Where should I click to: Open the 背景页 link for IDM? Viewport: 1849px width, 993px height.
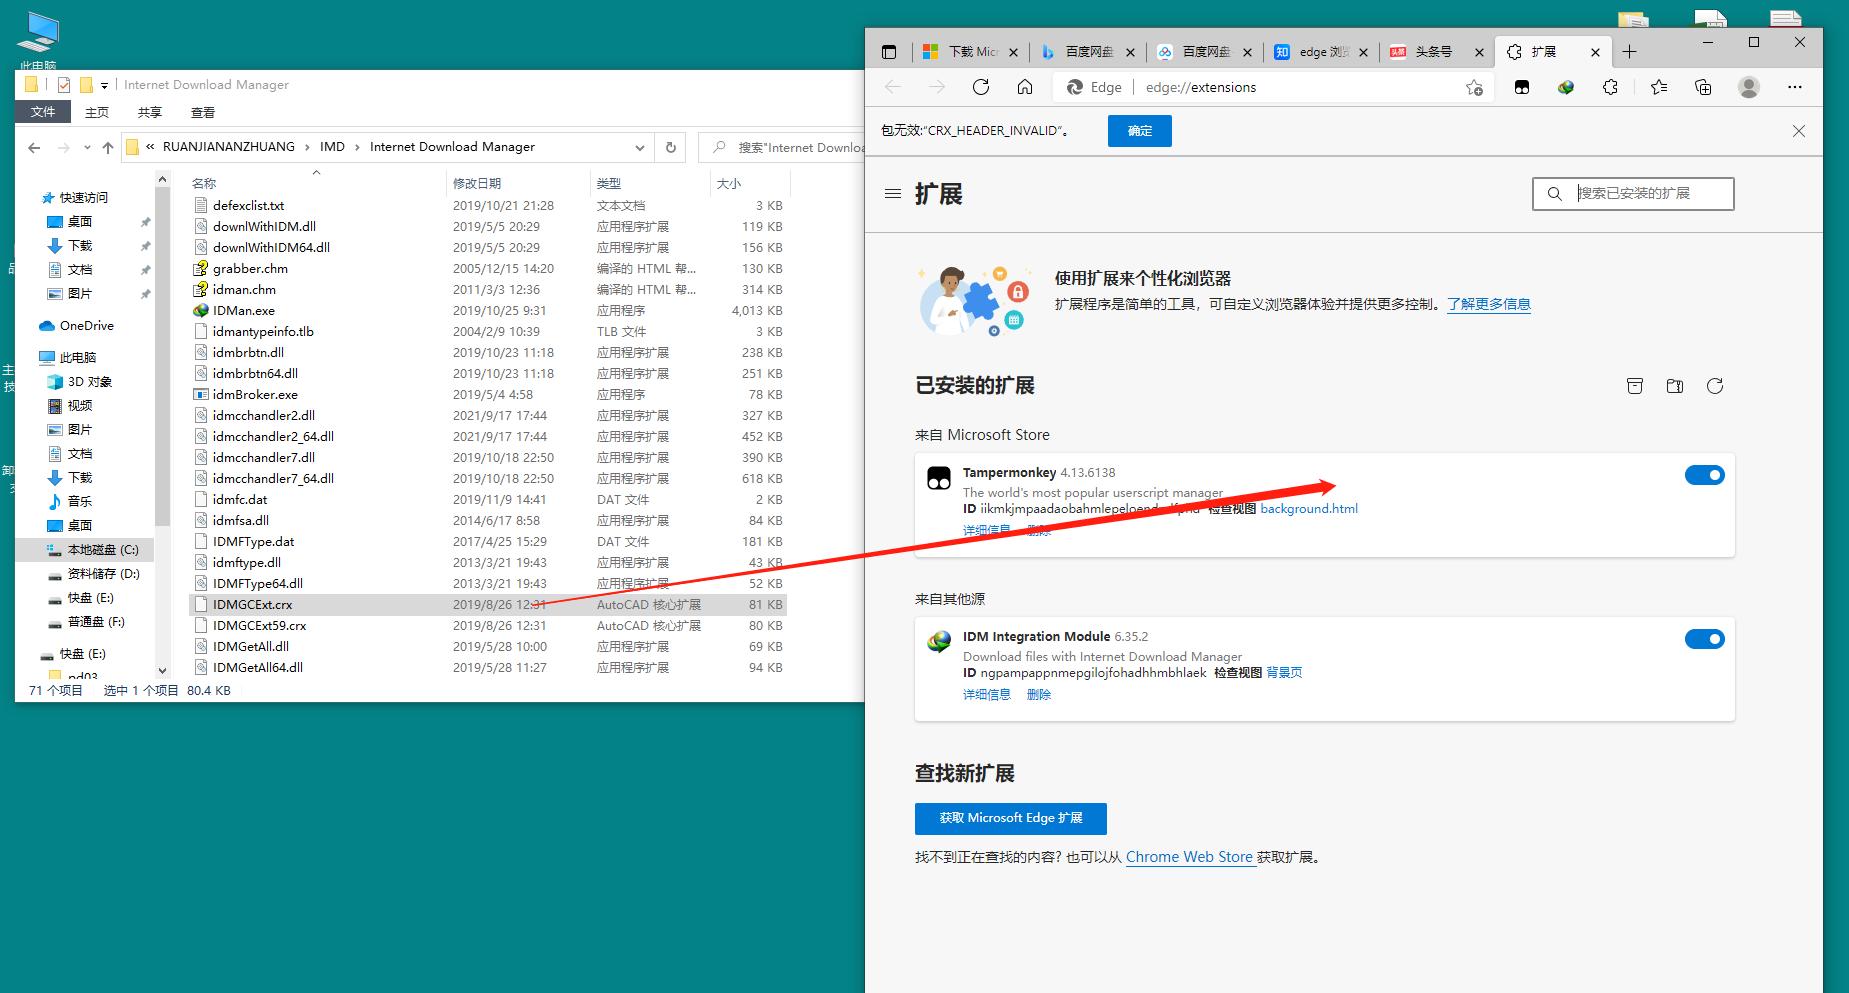pos(1284,673)
